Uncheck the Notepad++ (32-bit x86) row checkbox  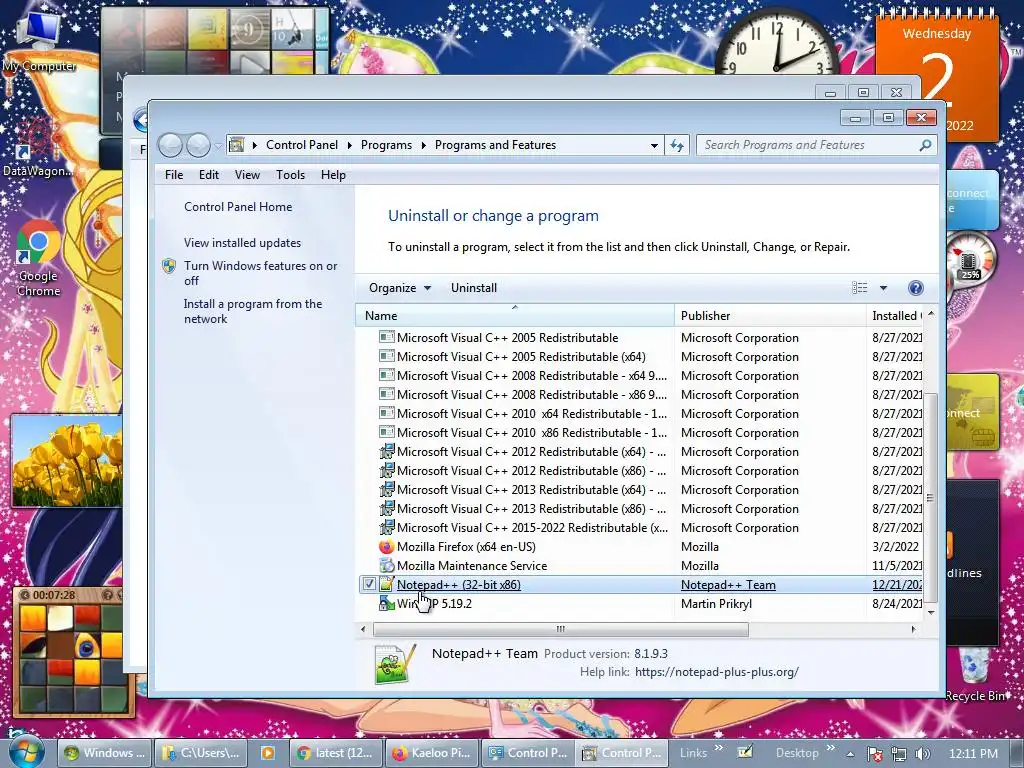click(369, 584)
